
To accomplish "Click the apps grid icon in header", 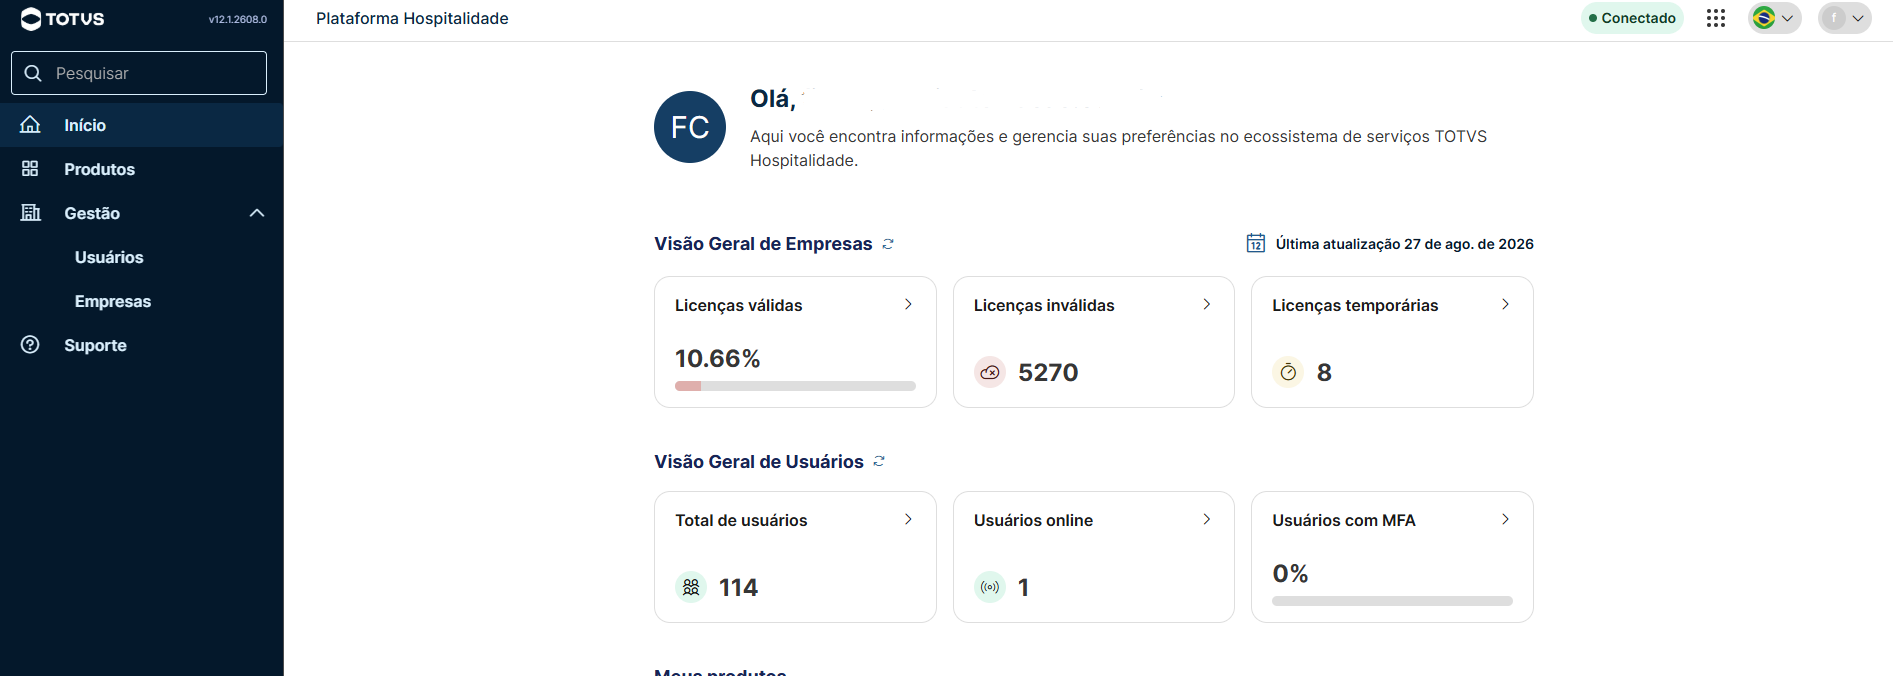I will tap(1716, 18).
